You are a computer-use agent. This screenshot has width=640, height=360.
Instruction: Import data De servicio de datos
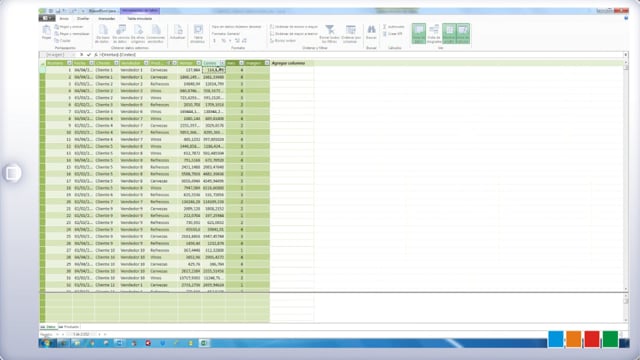tap(120, 33)
